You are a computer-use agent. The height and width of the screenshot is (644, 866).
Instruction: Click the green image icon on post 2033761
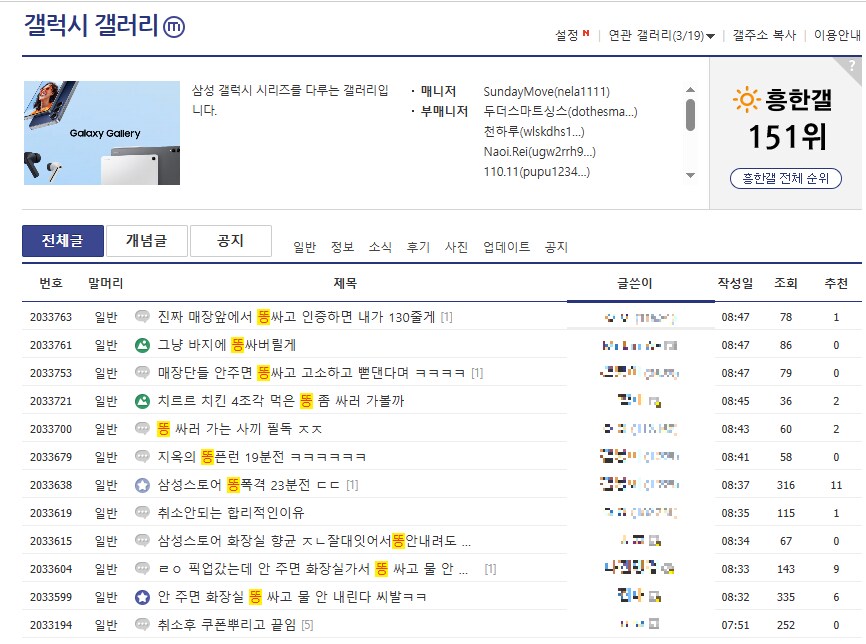pyautogui.click(x=142, y=345)
